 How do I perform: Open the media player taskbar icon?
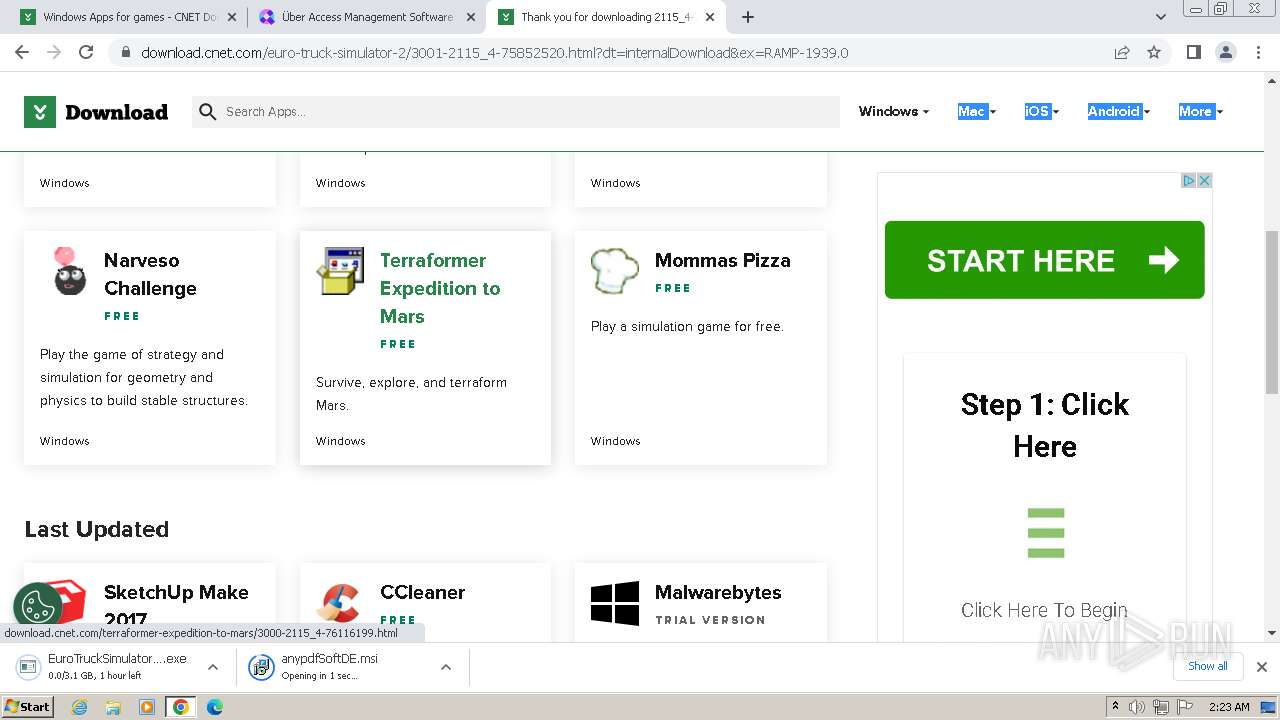point(147,707)
